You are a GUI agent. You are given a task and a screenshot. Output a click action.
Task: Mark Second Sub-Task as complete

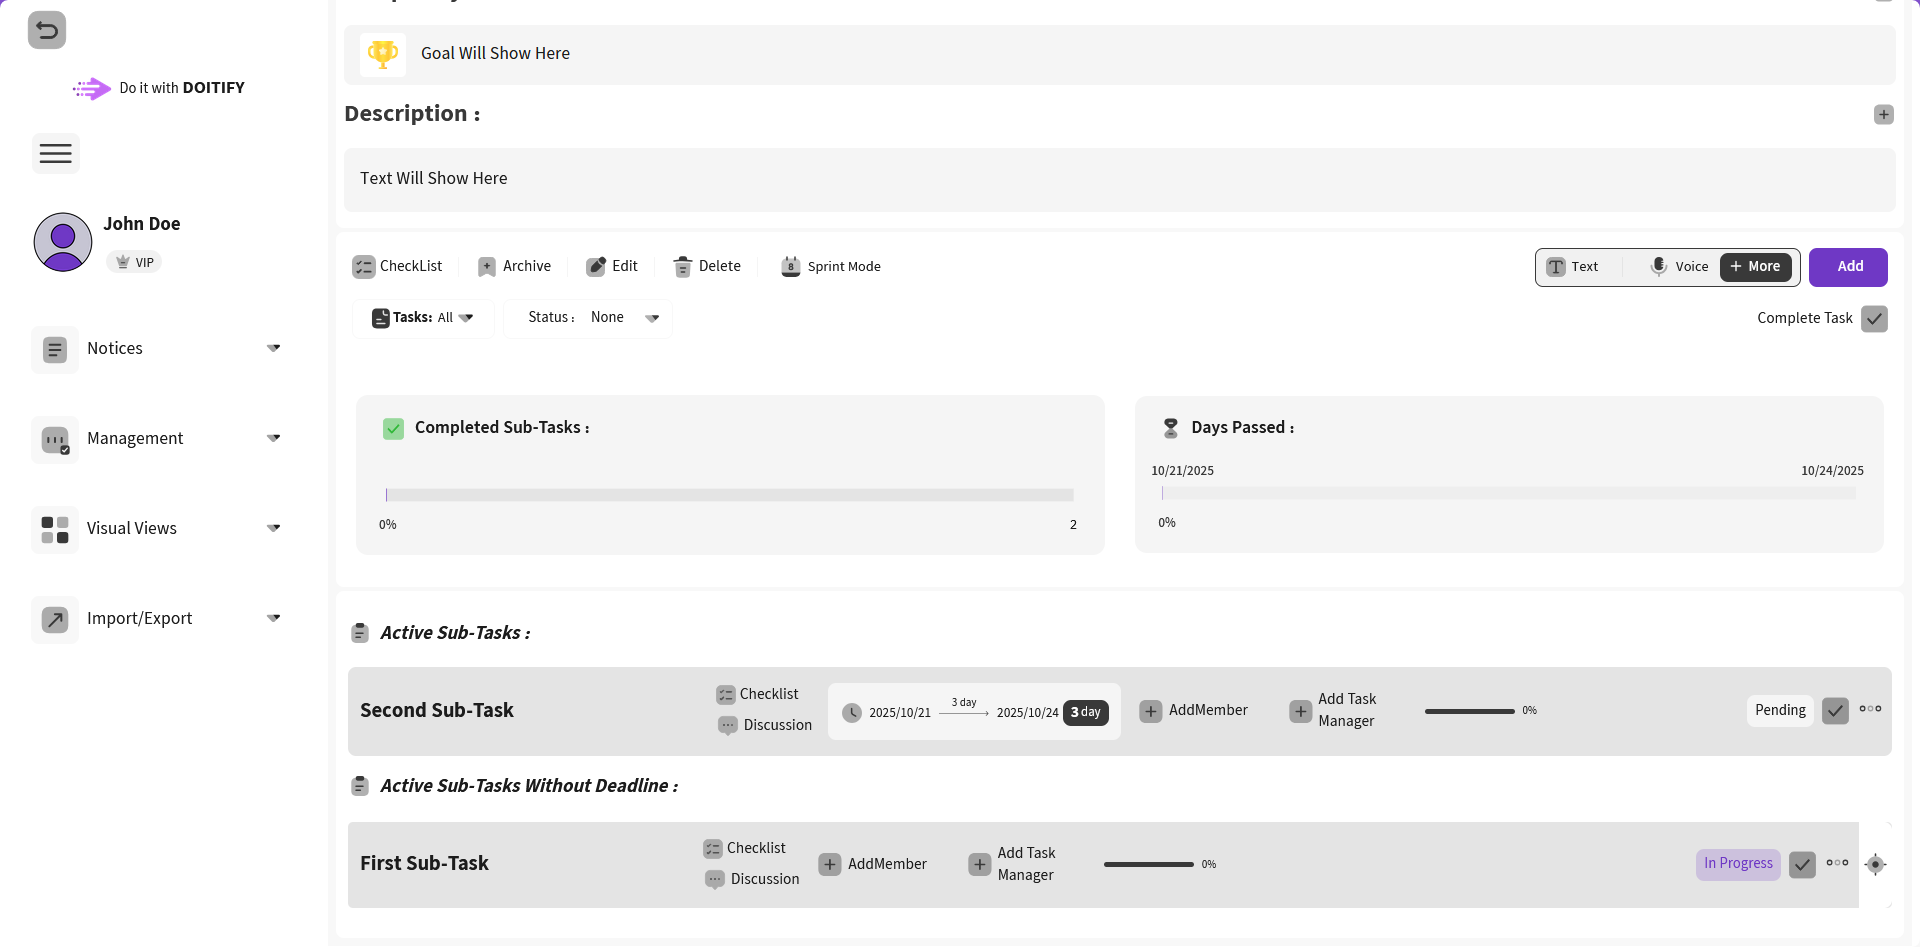[1835, 711]
